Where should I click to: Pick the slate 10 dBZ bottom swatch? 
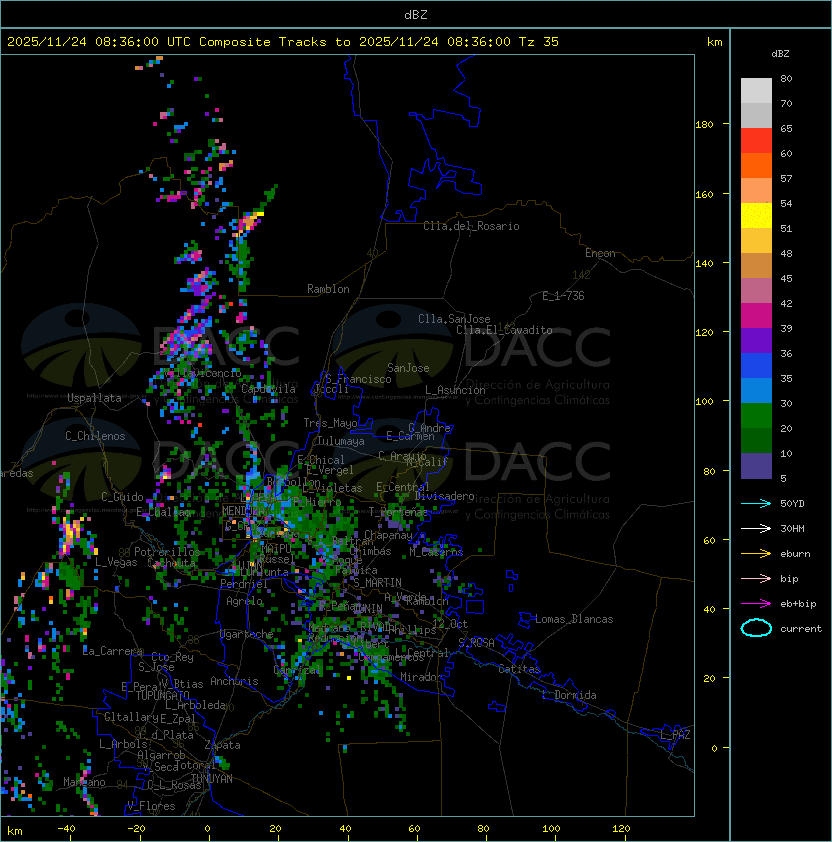pos(756,466)
